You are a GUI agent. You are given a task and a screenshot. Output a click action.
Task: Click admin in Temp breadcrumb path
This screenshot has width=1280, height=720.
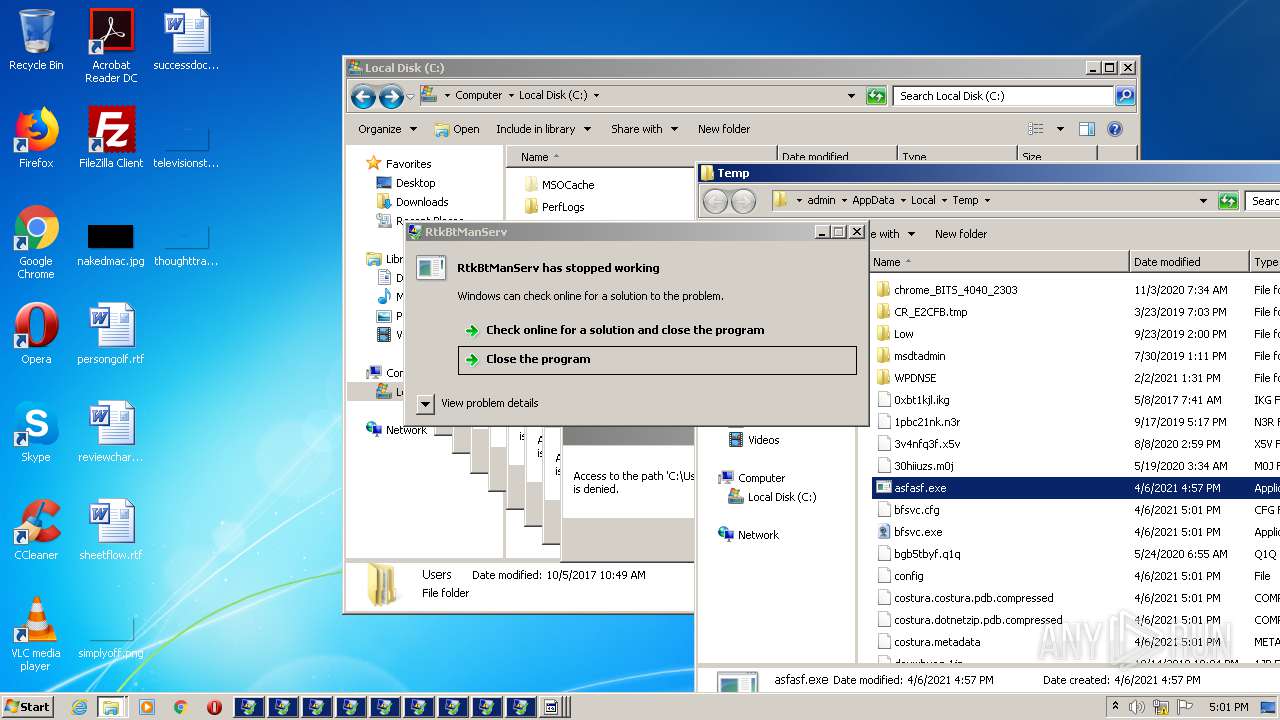[x=821, y=200]
